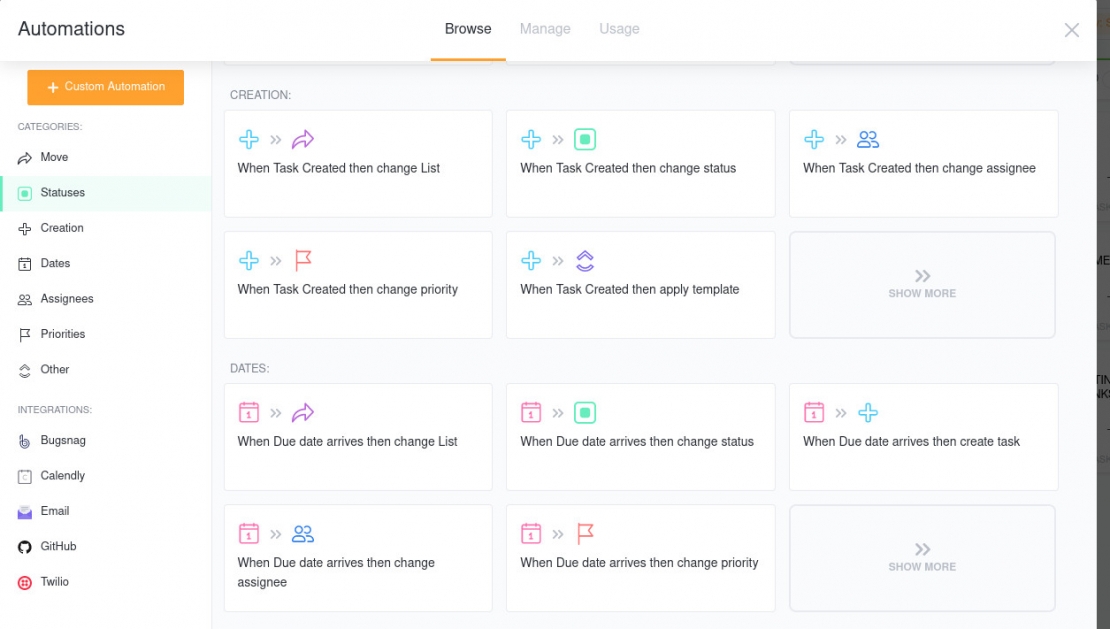
Task: Select the GitHub integration icon
Action: [27, 546]
